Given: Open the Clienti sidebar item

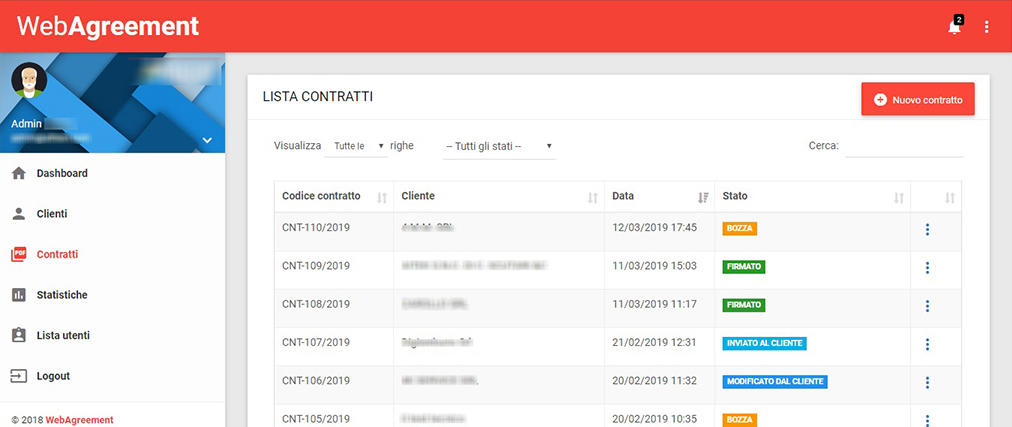Looking at the screenshot, I should pos(51,214).
